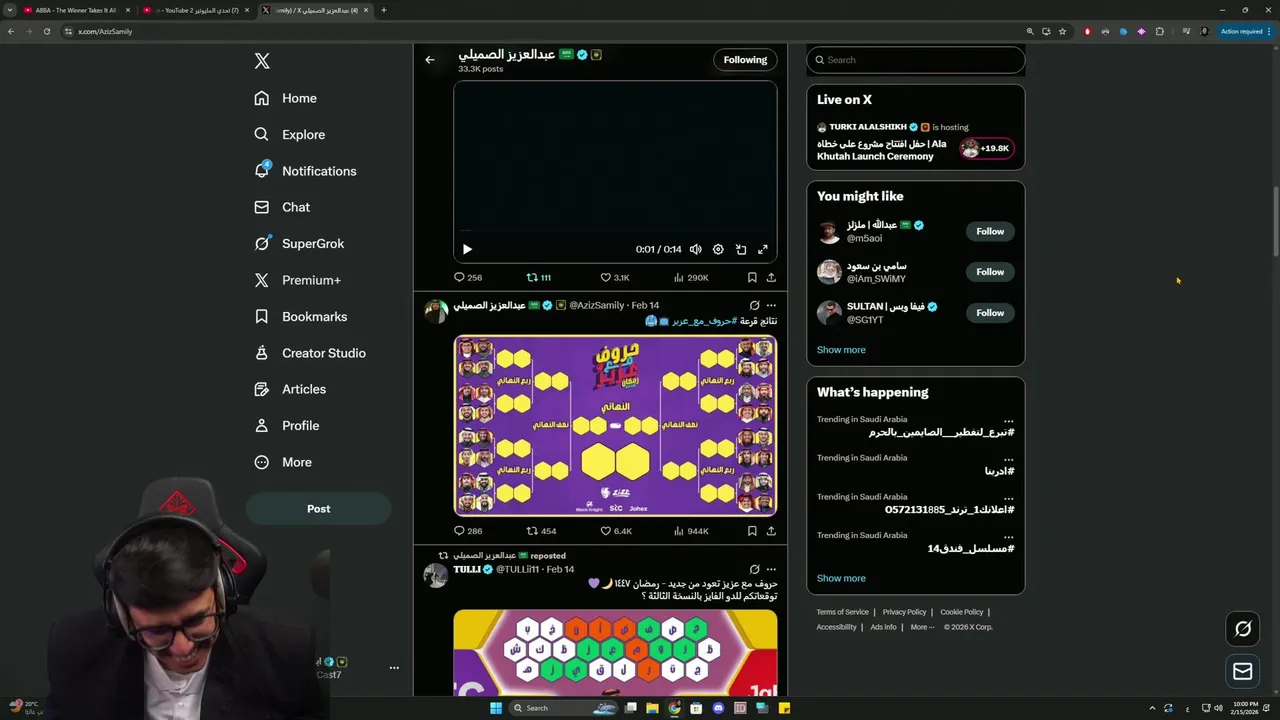Follow the @SG1YT account
The height and width of the screenshot is (720, 1280).
990,313
